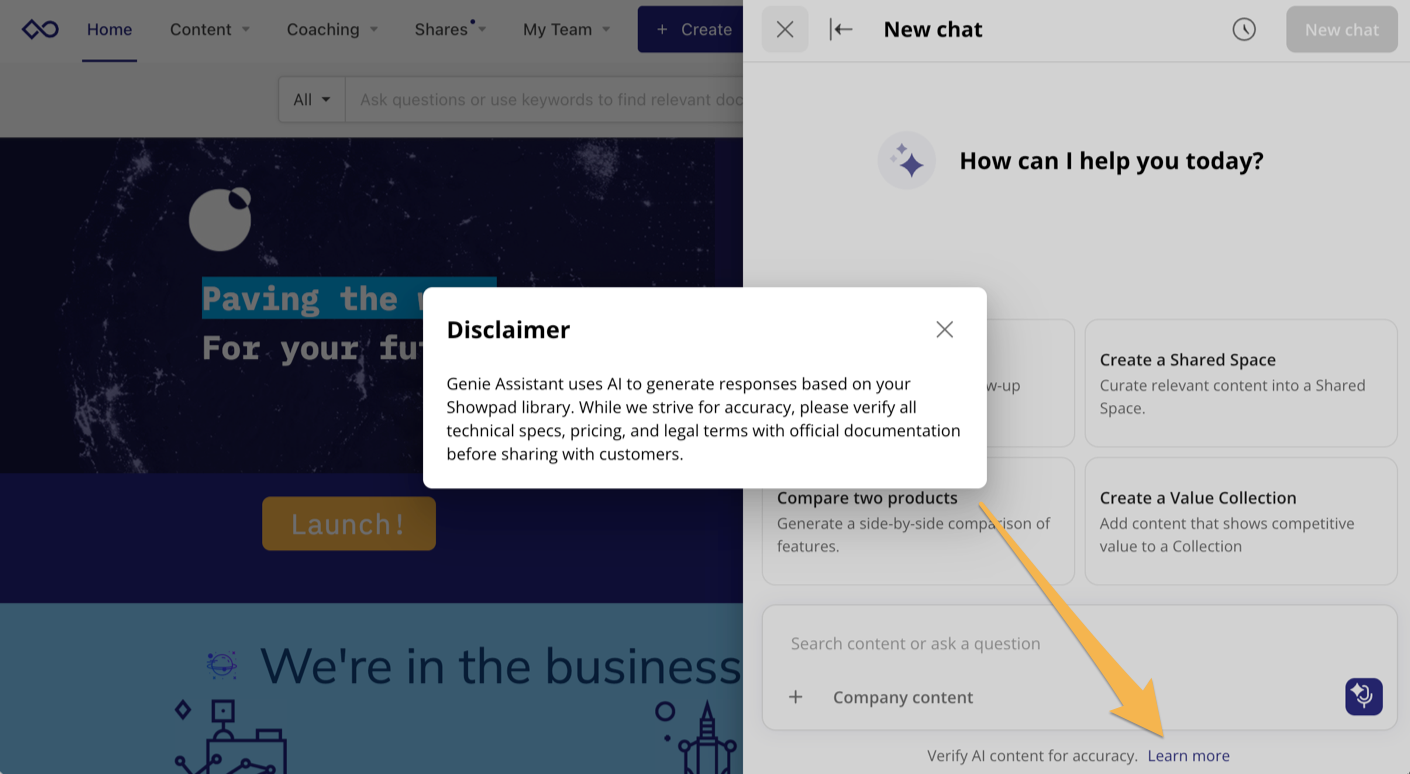Viewport: 1410px width, 774px height.
Task: Open the Learn more link
Action: point(1188,756)
